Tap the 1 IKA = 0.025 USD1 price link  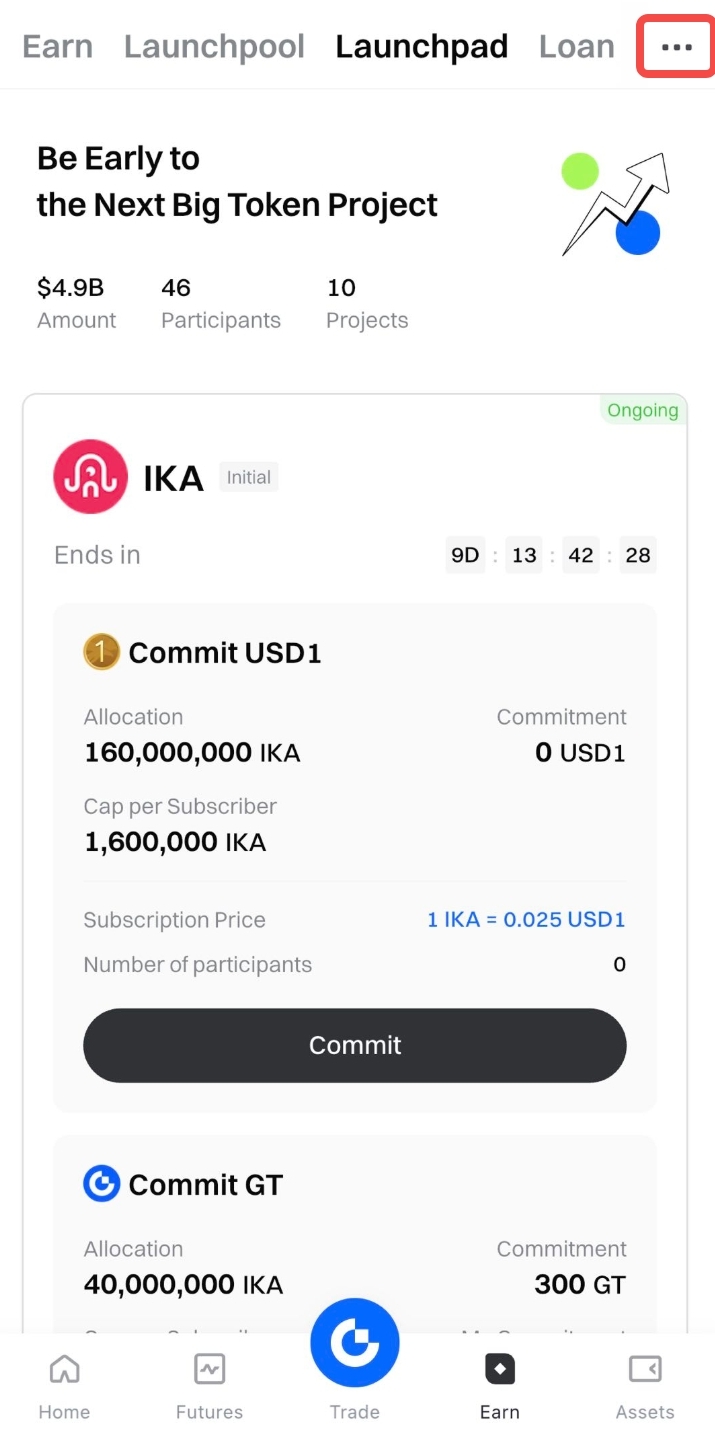(526, 920)
